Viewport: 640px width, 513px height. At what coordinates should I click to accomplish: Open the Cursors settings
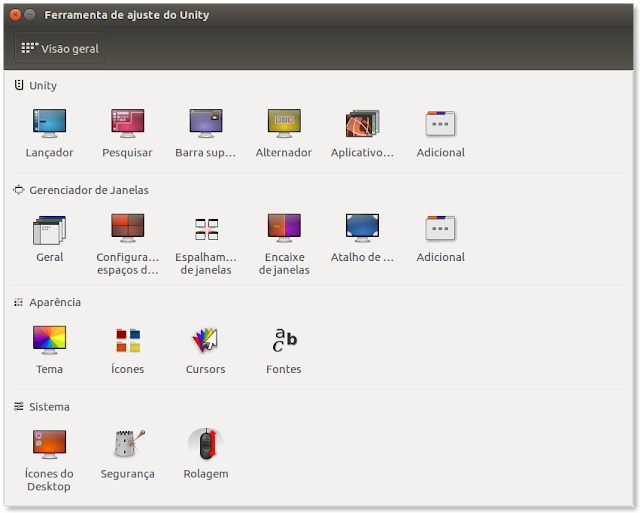point(205,341)
